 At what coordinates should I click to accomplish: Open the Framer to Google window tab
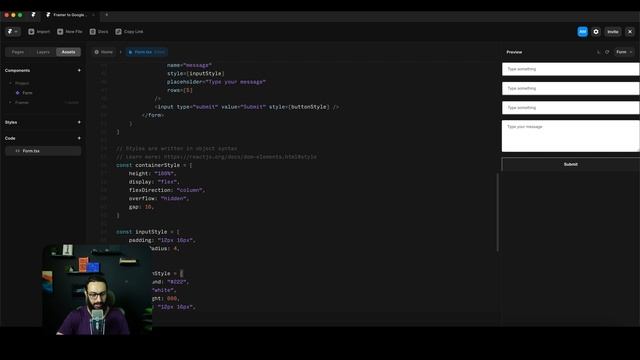[x=70, y=15]
